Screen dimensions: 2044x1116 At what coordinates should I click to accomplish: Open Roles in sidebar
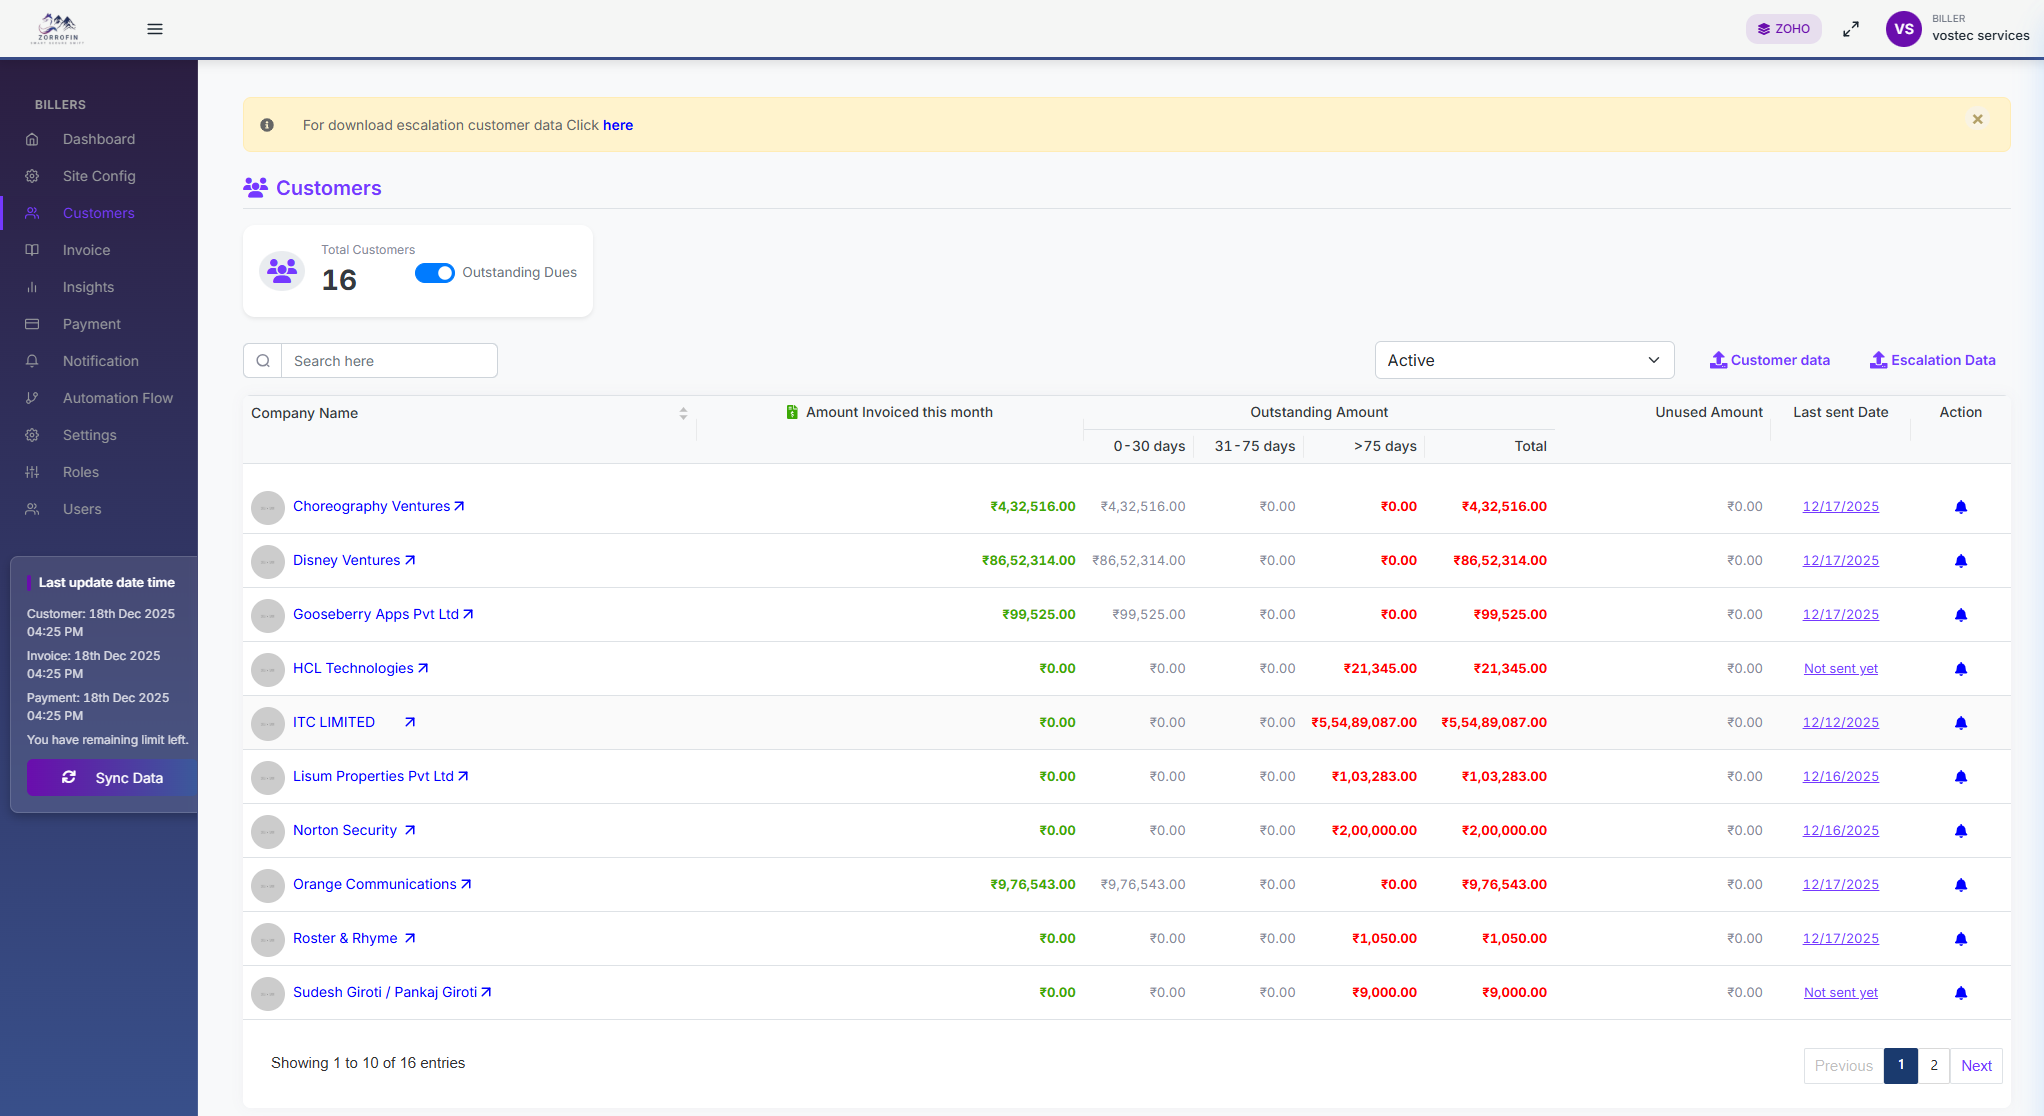click(x=81, y=472)
